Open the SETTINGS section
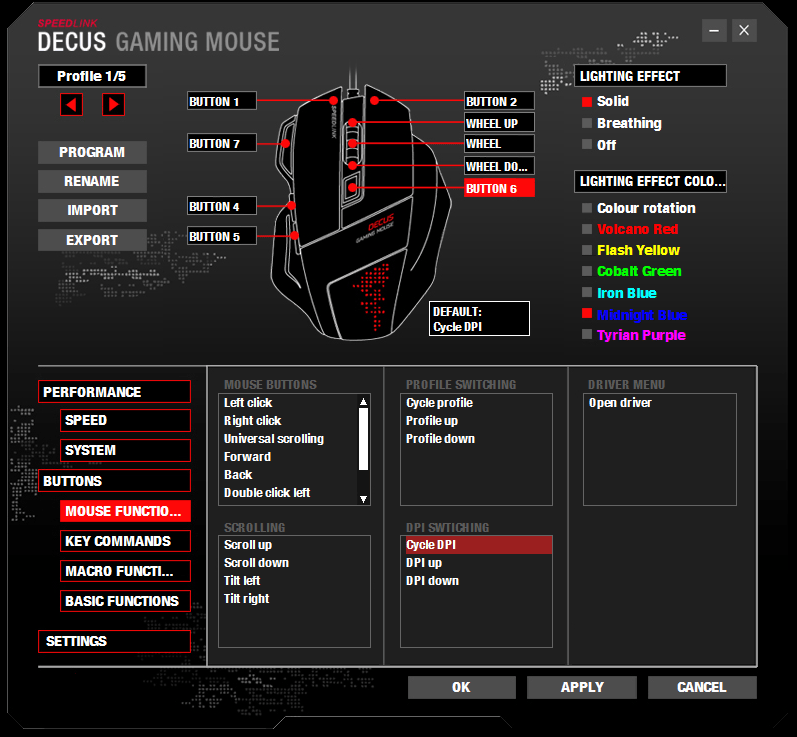797x737 pixels. pos(114,641)
